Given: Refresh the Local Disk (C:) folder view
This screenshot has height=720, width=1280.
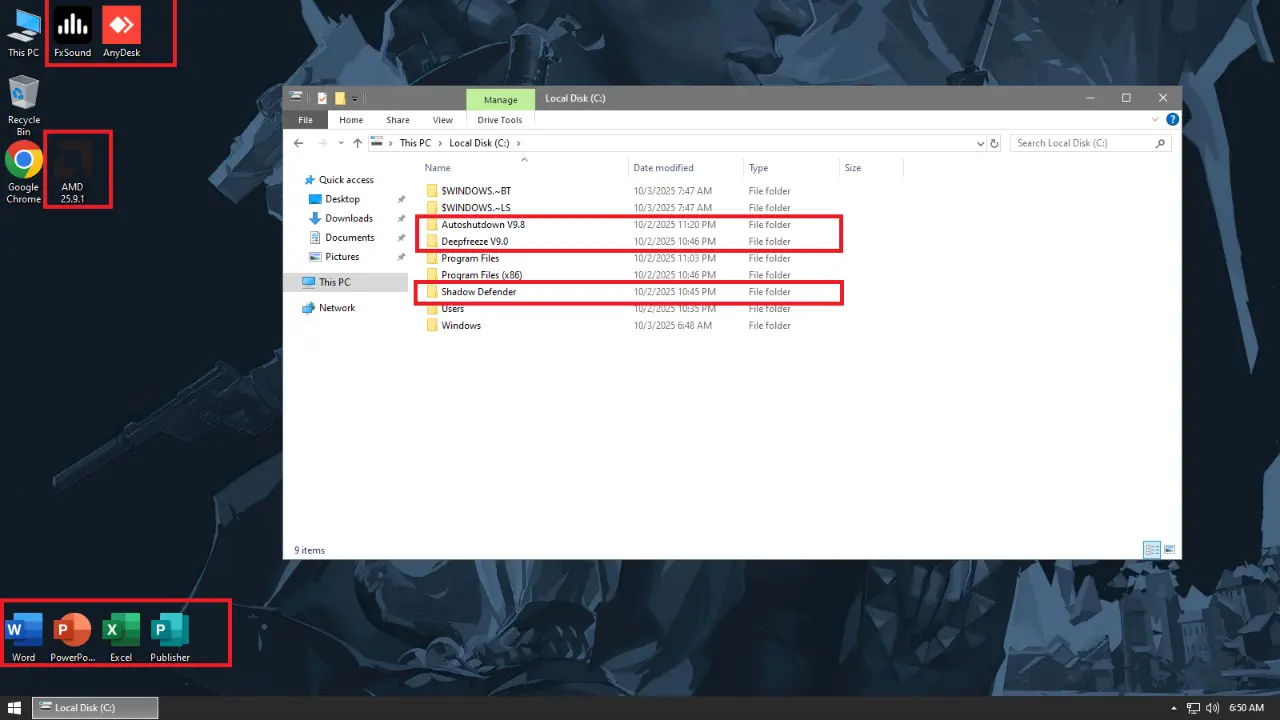Looking at the screenshot, I should tap(994, 143).
